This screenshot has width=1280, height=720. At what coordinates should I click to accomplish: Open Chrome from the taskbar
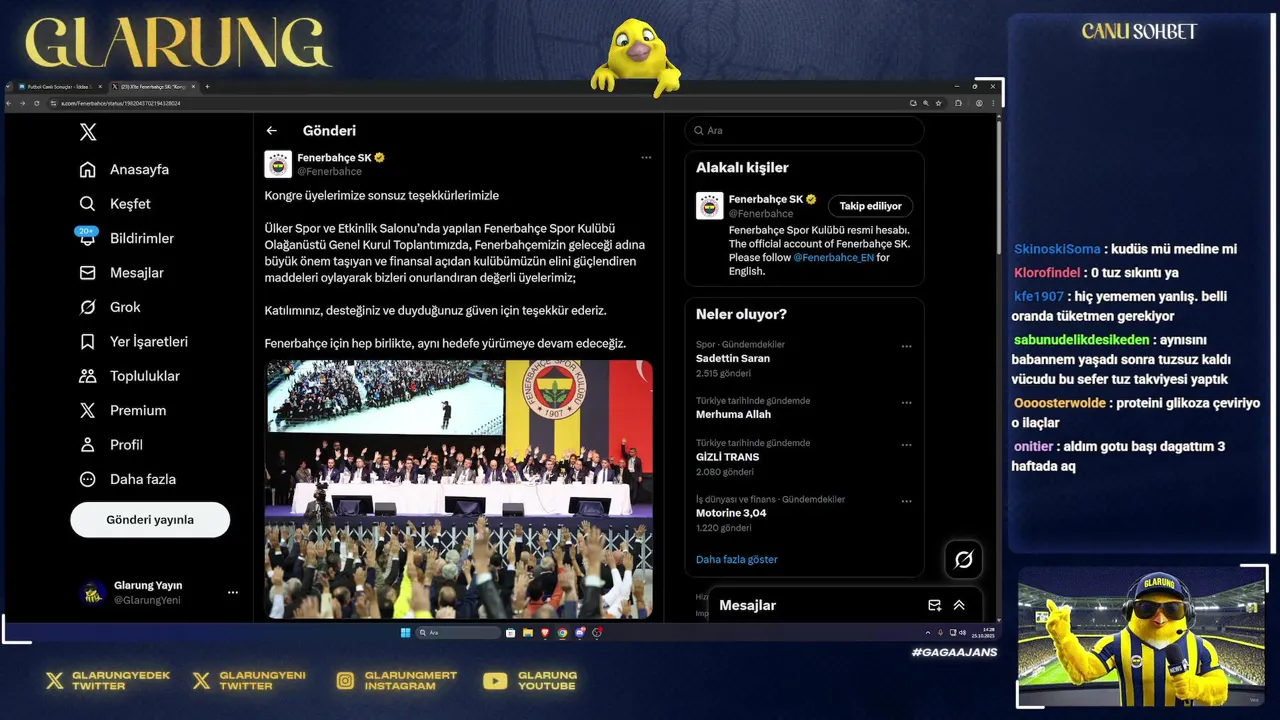pyautogui.click(x=562, y=633)
